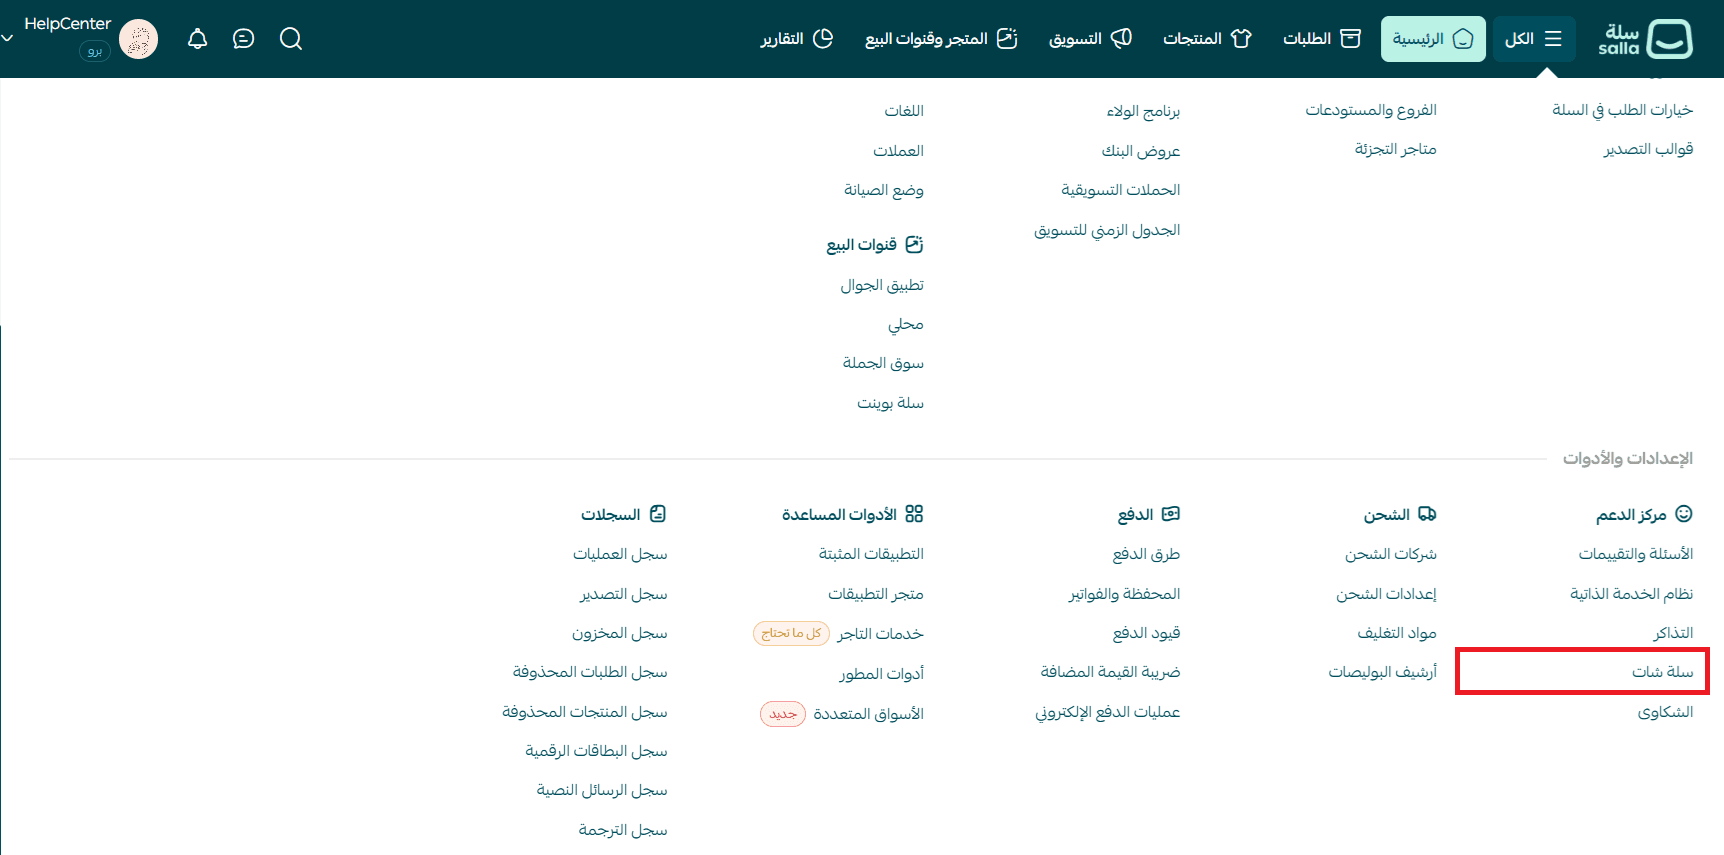Open متاجر التجزئة link

click(x=1395, y=149)
